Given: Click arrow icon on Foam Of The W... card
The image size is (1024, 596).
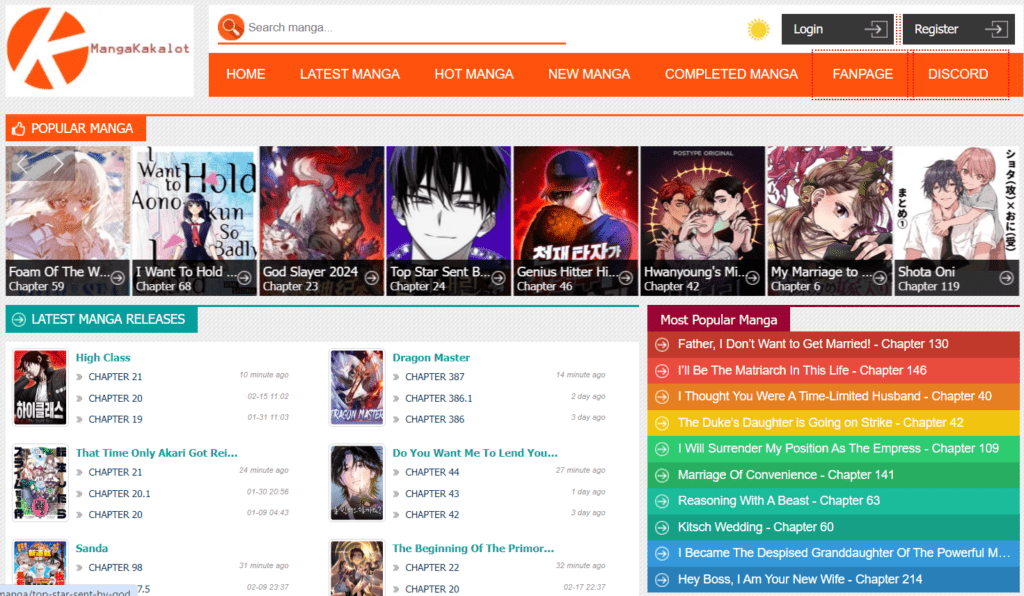Looking at the screenshot, I should click(118, 278).
